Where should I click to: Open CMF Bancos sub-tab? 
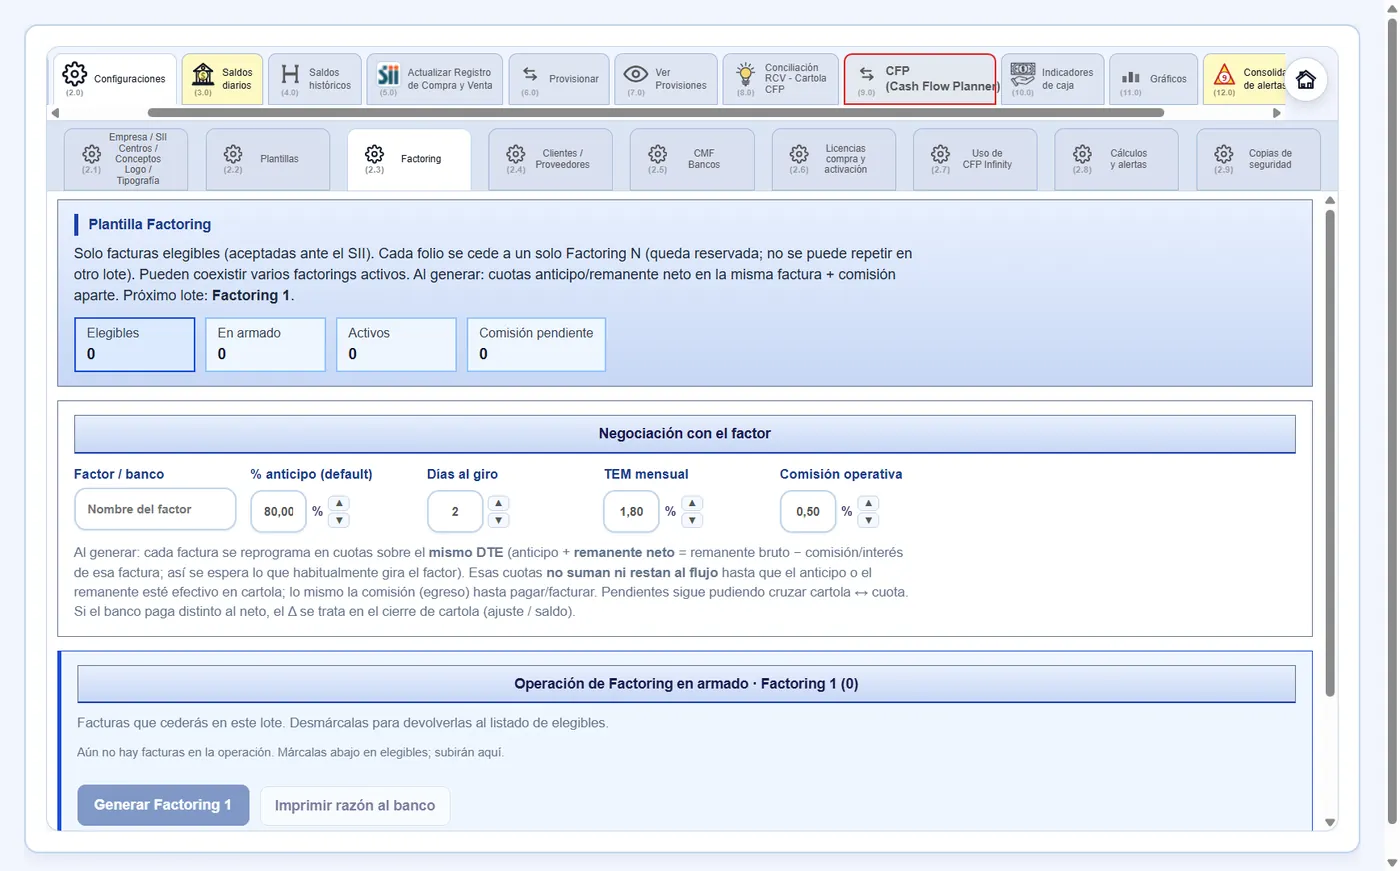coord(692,159)
